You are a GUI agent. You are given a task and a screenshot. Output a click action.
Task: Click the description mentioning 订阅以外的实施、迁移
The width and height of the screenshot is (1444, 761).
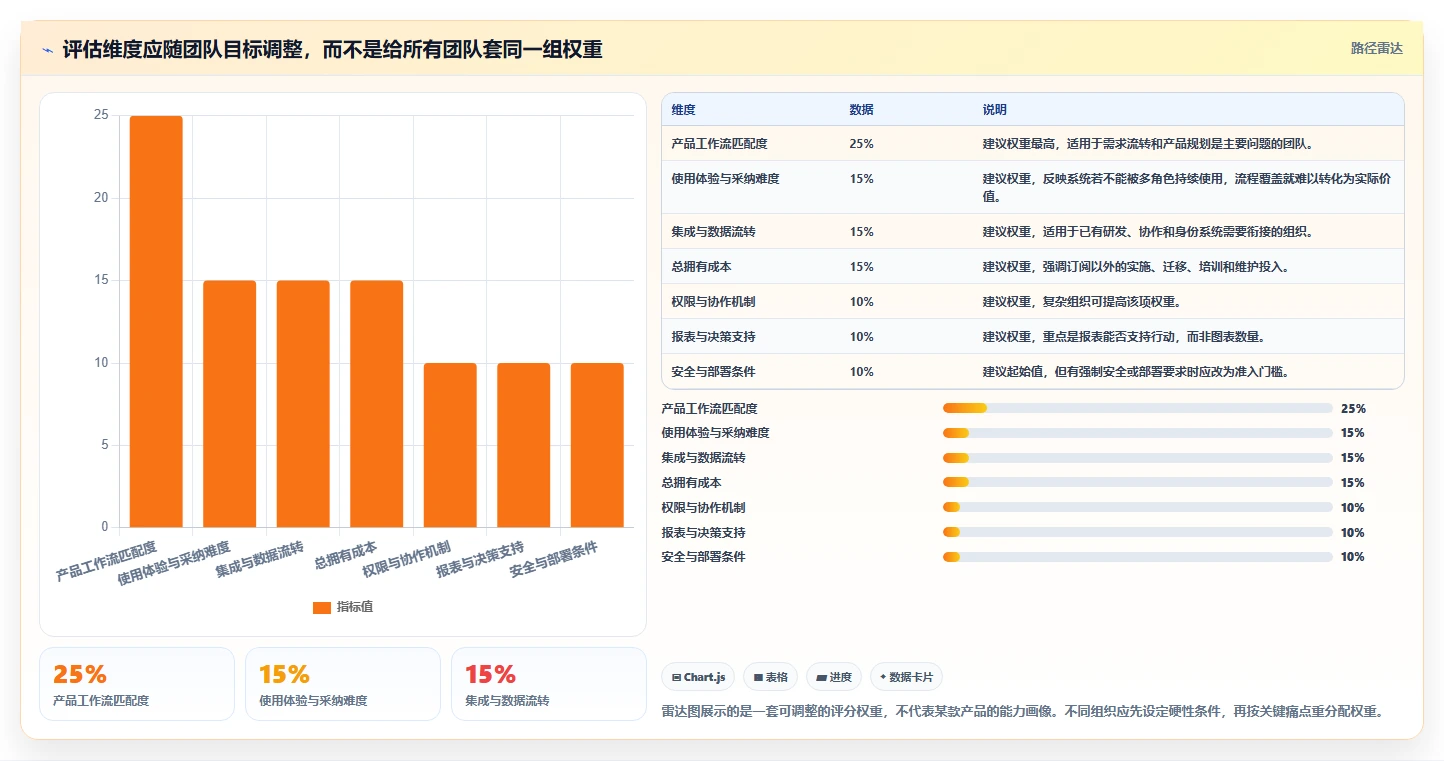[1136, 267]
